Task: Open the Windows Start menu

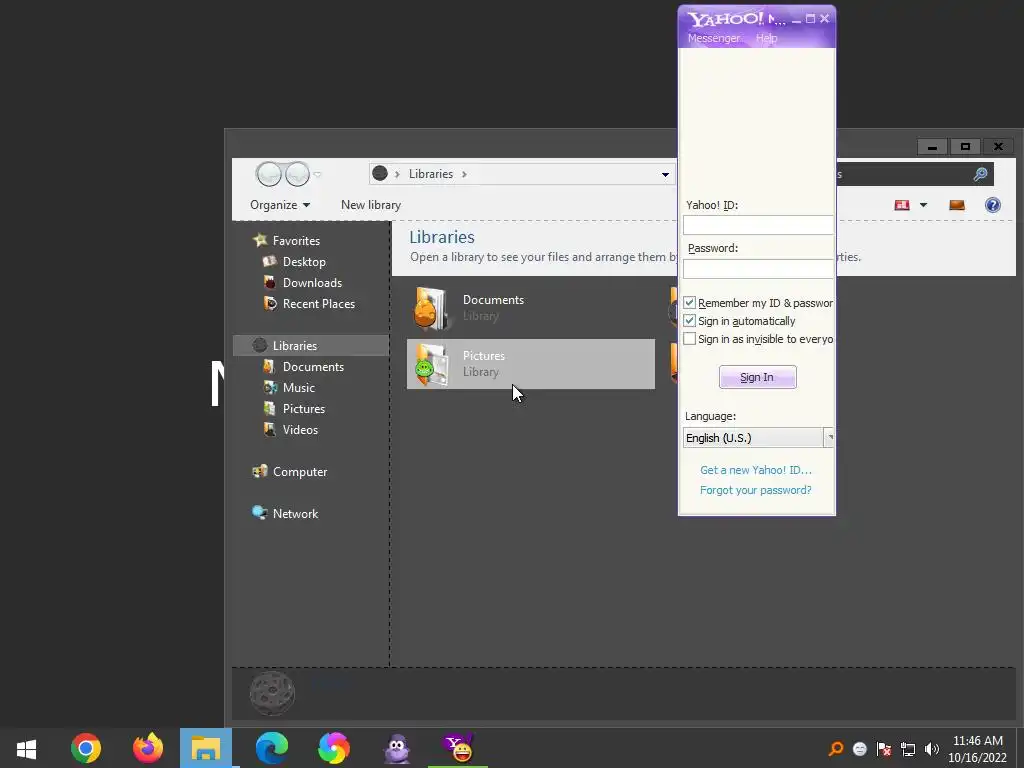Action: coord(26,749)
